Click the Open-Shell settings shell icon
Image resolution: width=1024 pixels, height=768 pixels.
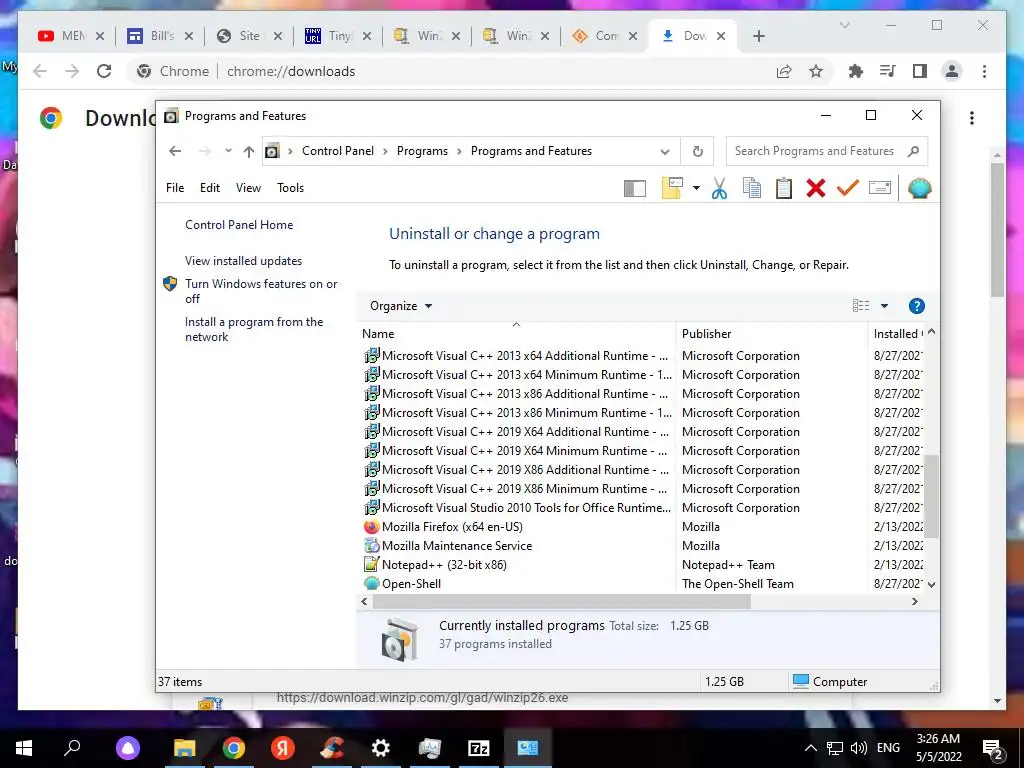(x=920, y=189)
